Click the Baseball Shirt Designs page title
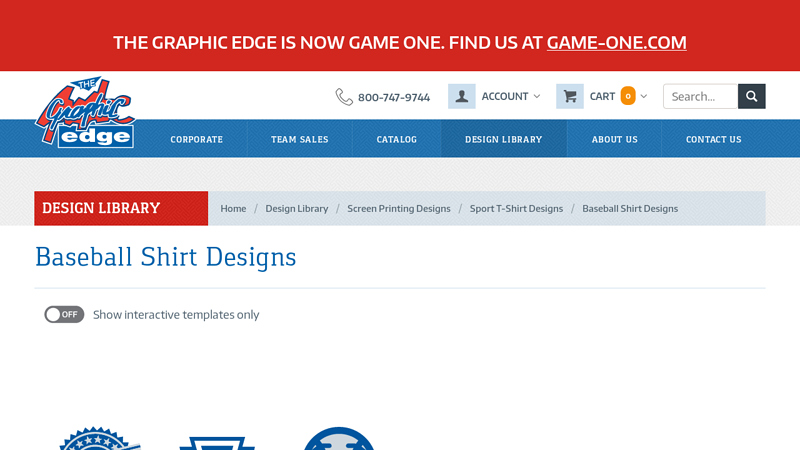 pos(165,257)
